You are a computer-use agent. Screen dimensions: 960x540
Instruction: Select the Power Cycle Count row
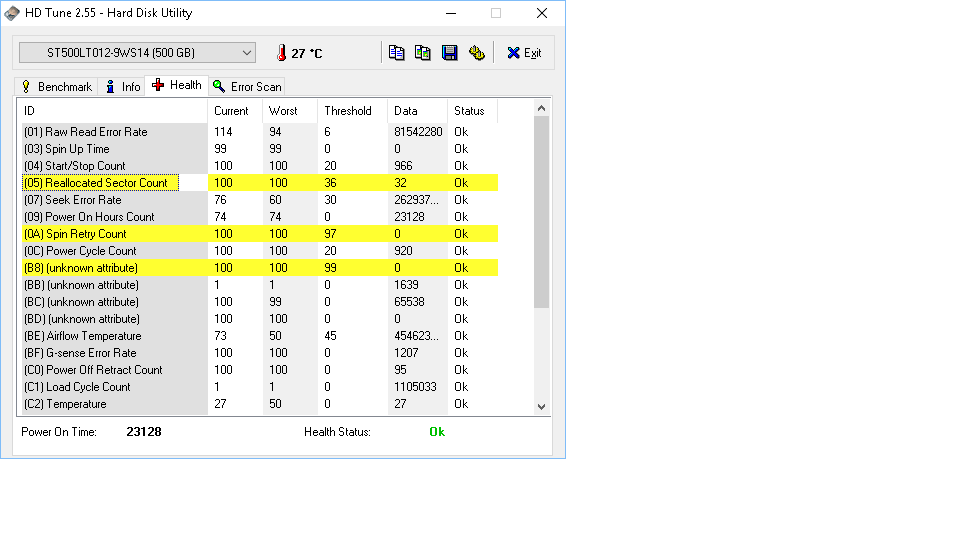click(x=260, y=251)
